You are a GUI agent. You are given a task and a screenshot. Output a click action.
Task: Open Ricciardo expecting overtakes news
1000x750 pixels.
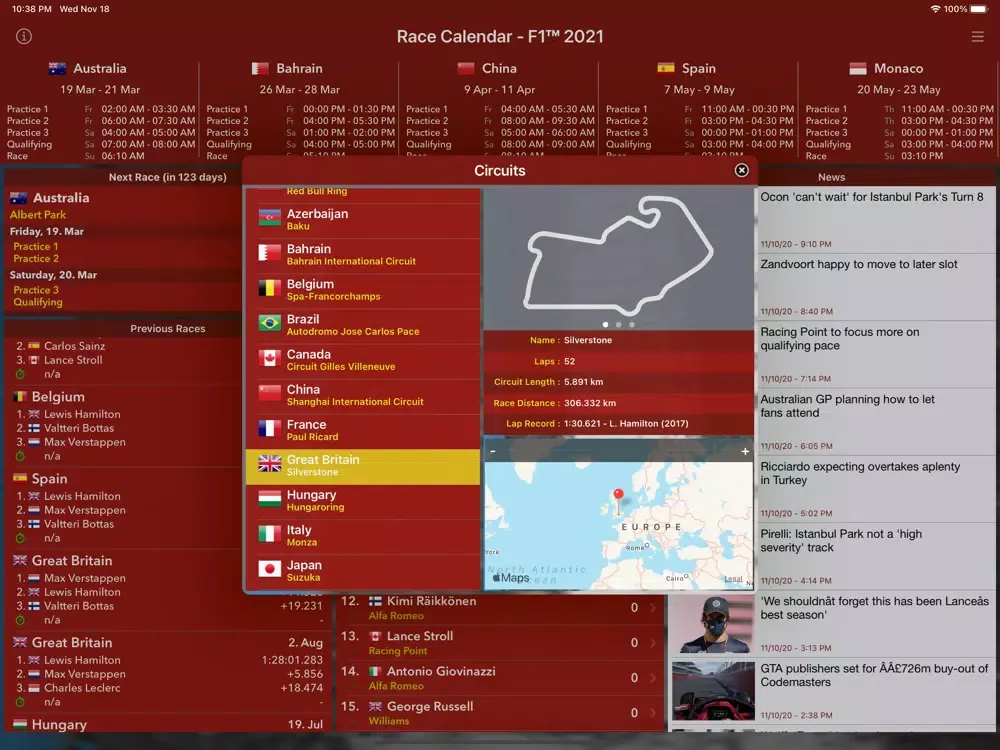tap(876, 488)
